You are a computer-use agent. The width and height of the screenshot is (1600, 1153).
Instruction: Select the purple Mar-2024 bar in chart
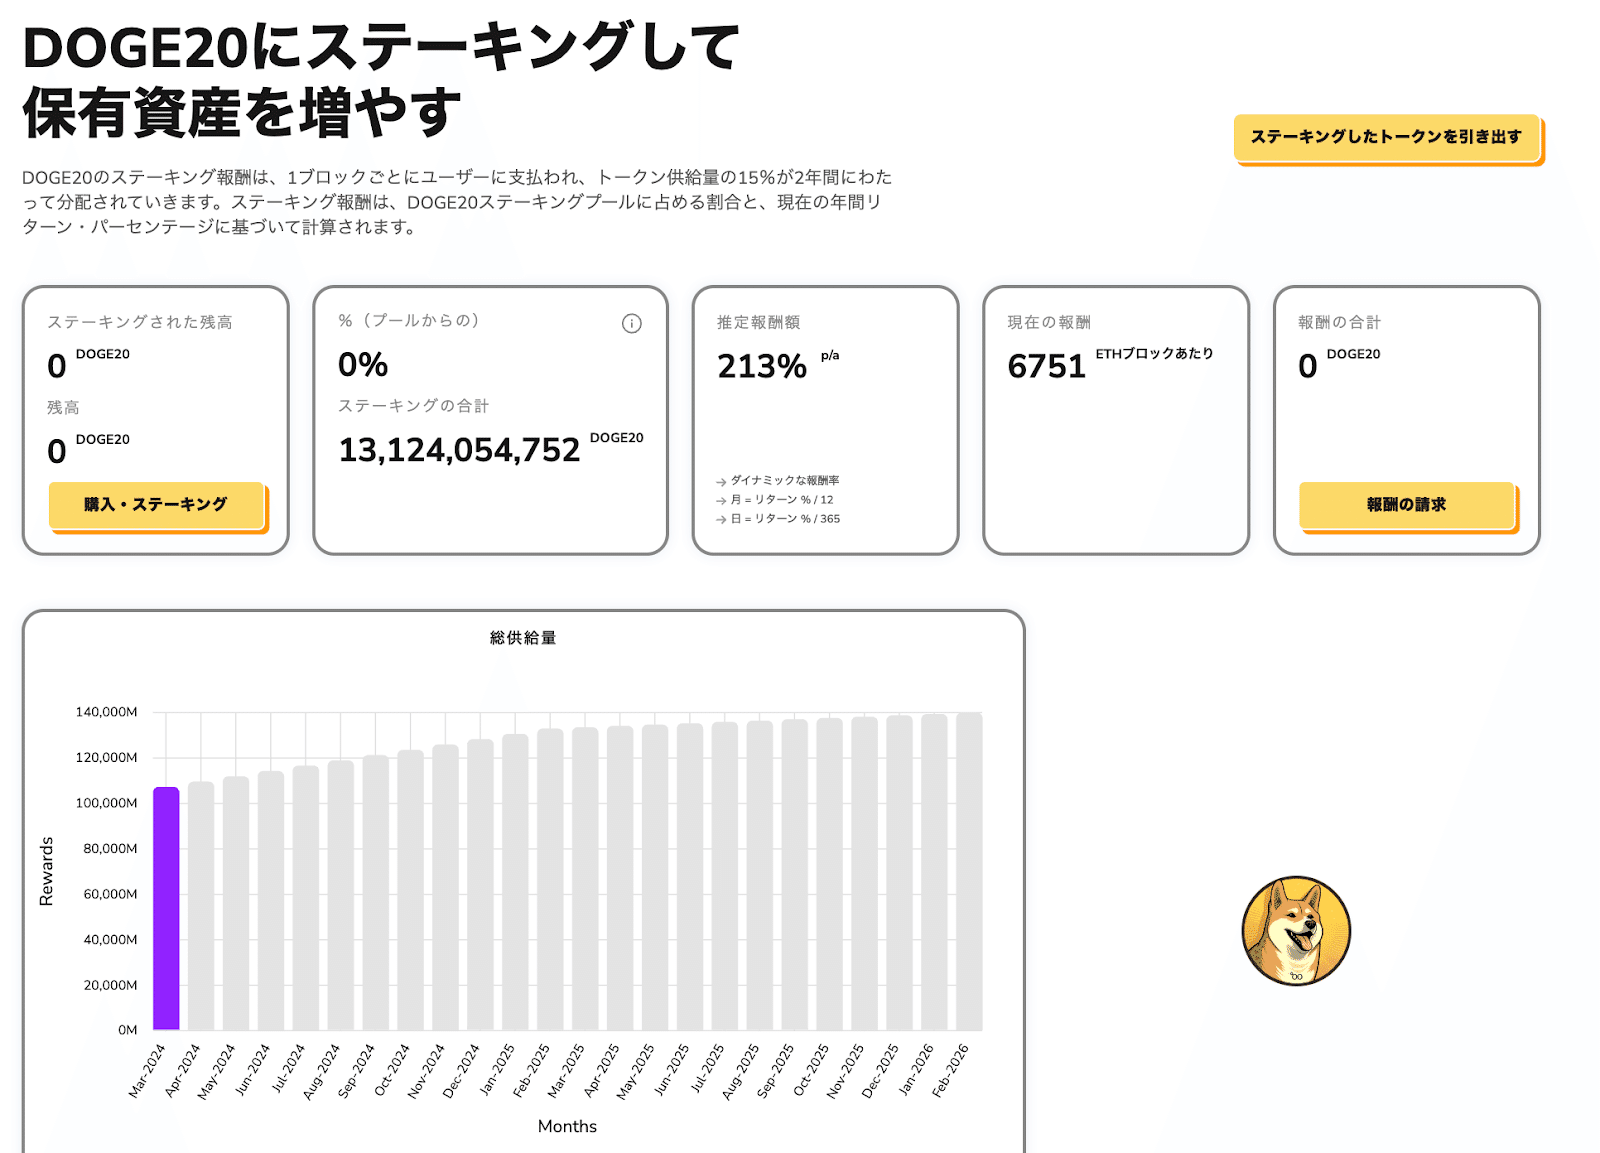166,908
